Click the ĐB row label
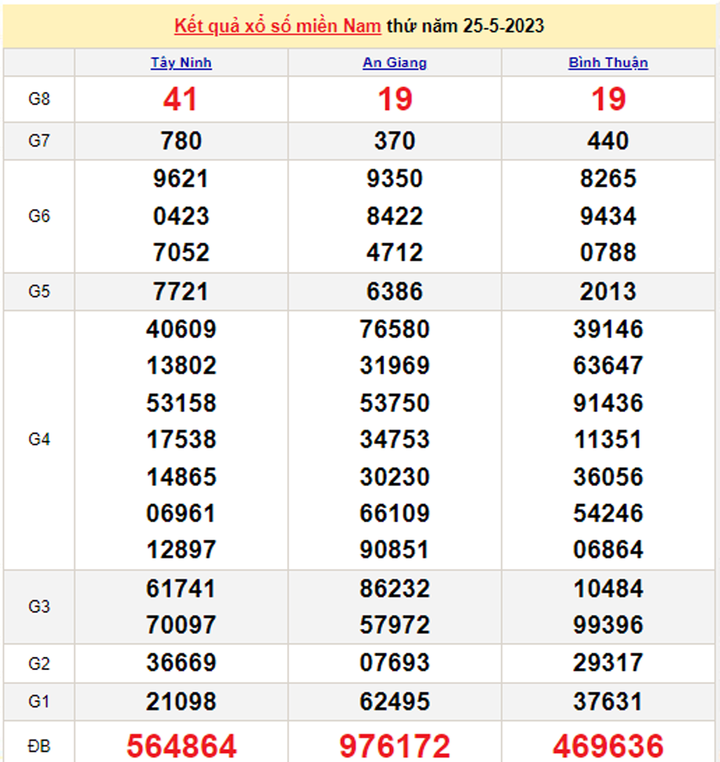 click(x=39, y=745)
